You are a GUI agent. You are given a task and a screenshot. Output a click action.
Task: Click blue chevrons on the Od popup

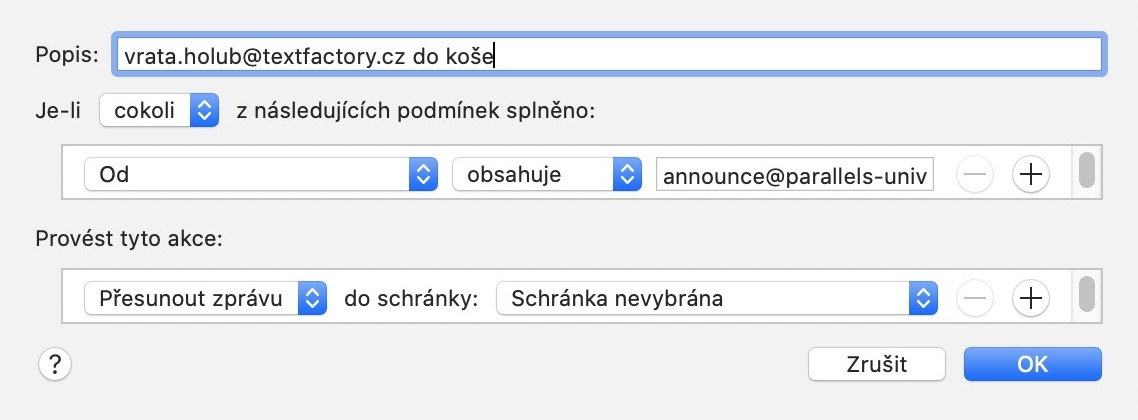coord(423,175)
